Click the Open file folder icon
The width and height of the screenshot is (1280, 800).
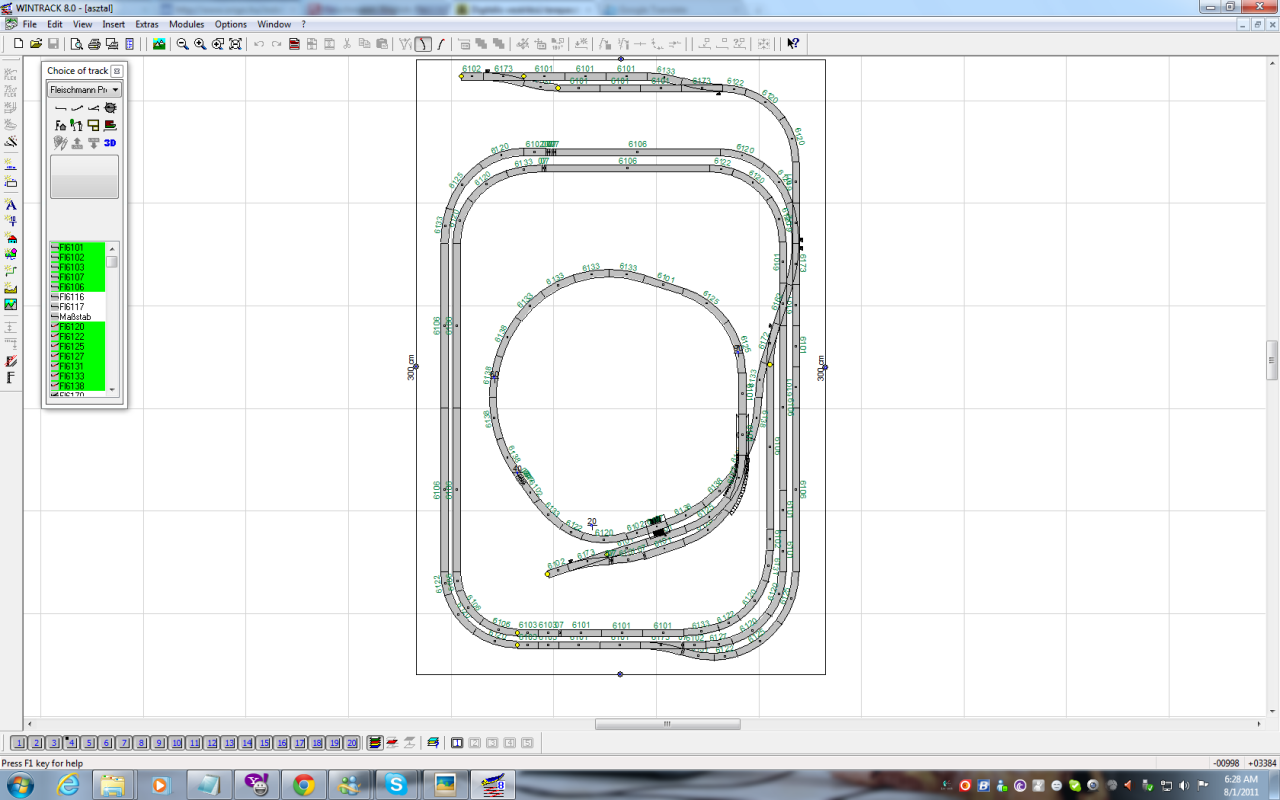point(36,44)
